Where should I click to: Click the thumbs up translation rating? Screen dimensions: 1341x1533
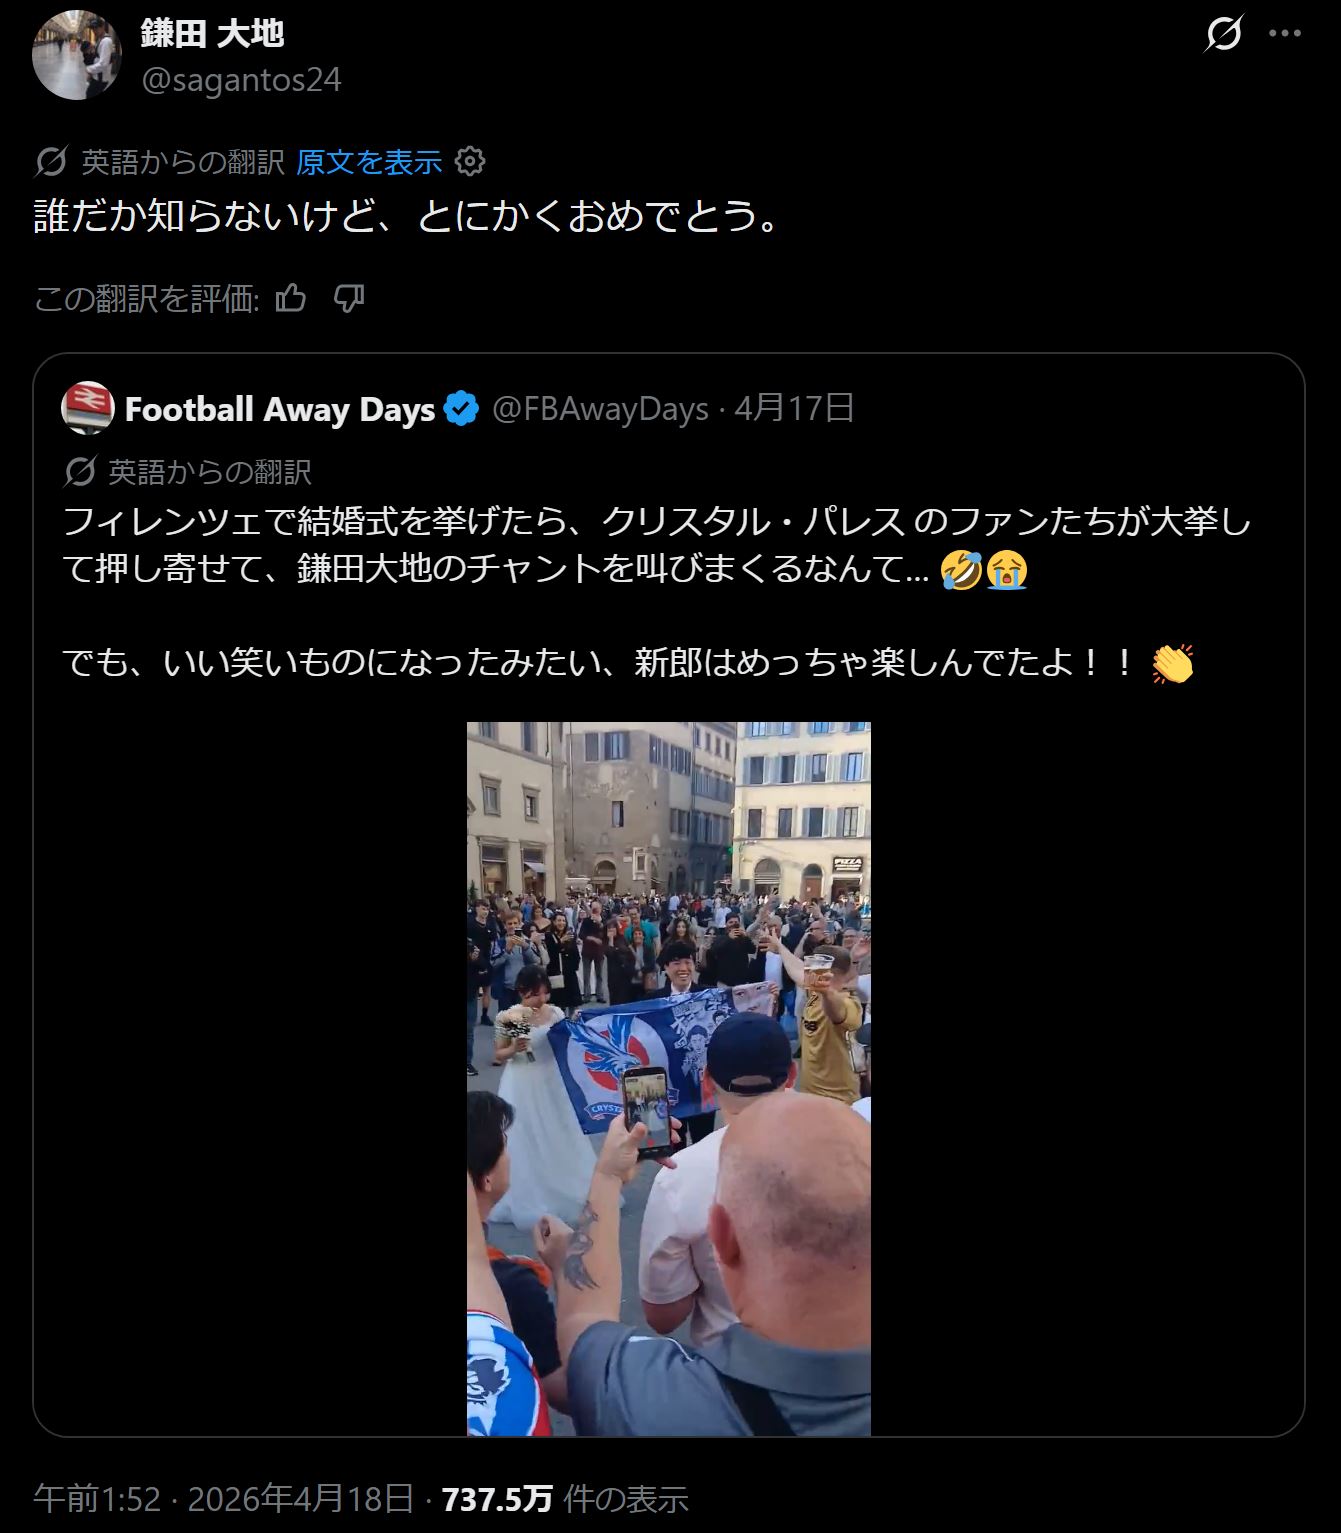(x=291, y=298)
